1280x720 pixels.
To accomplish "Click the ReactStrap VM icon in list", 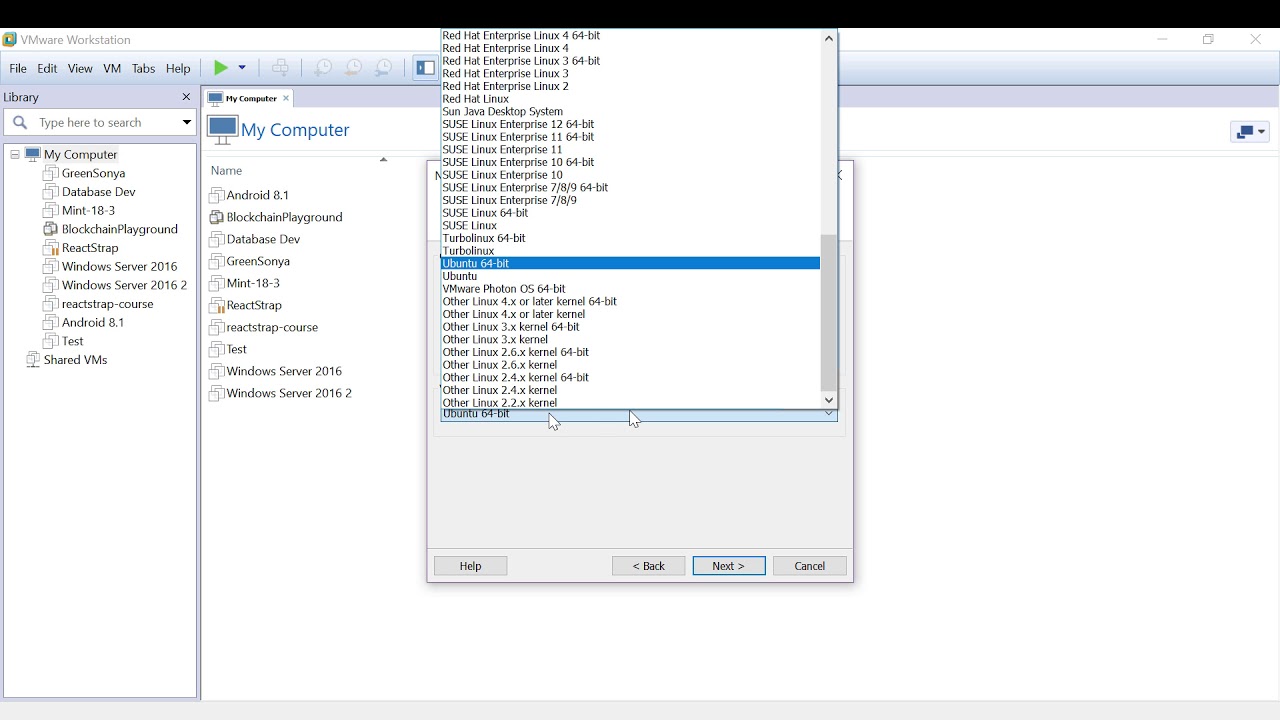I will [217, 306].
